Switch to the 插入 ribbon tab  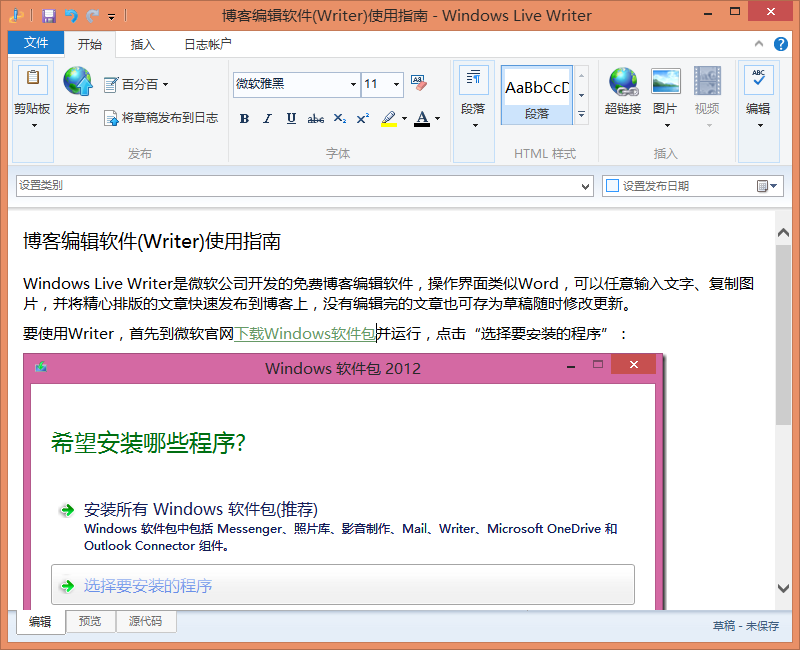[x=143, y=44]
